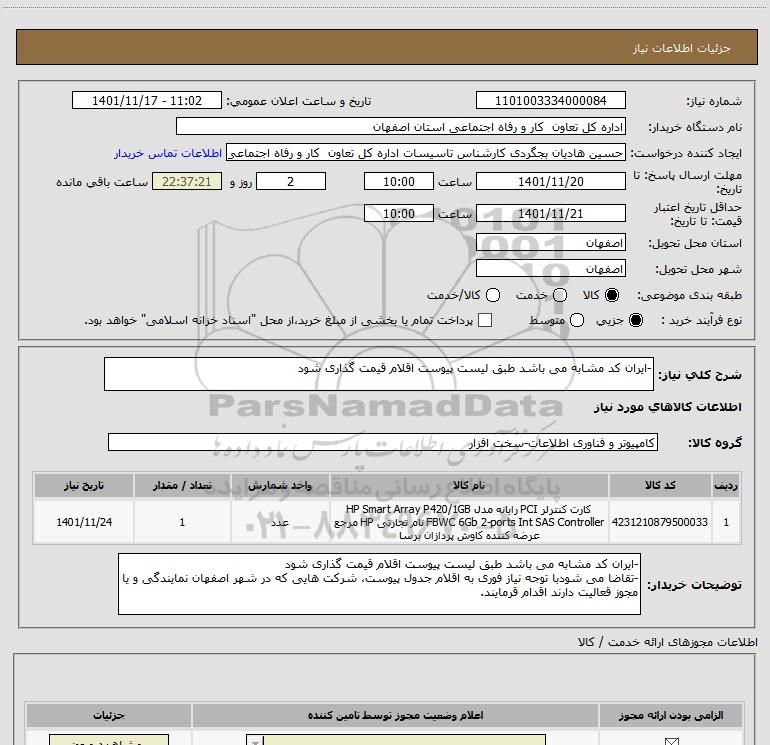The height and width of the screenshot is (745, 770).
Task: Click the اطلاعات مجوزهای ارائه خدمت / کالا heading
Action: point(667,642)
